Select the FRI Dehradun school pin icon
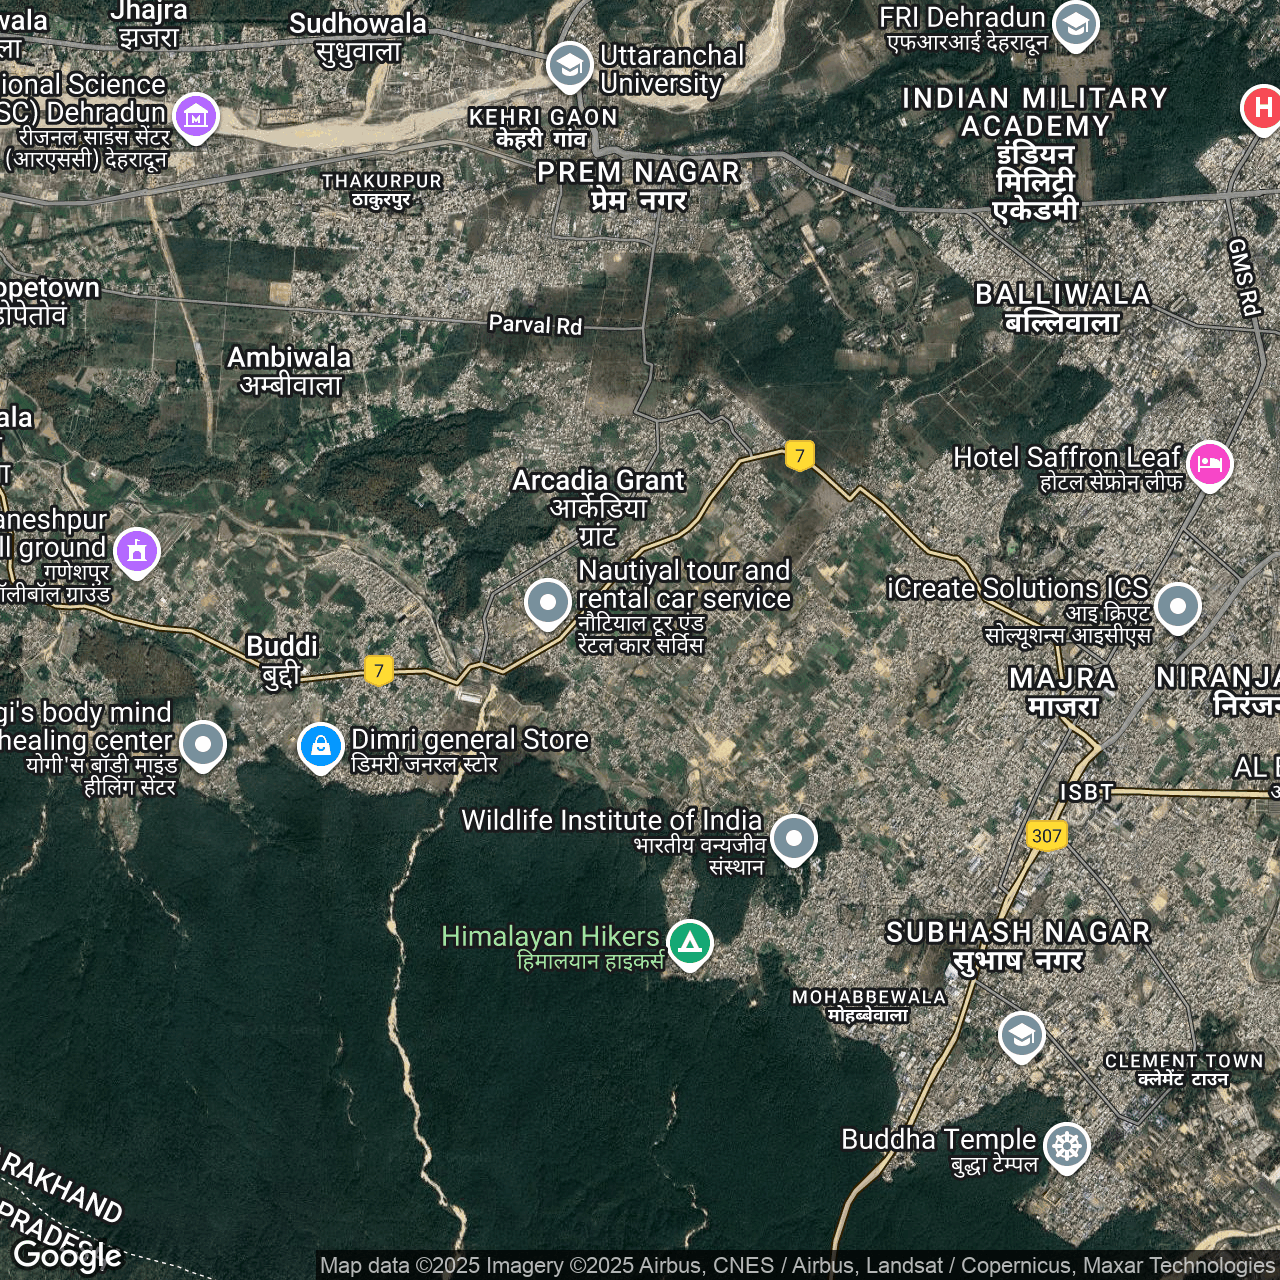The width and height of the screenshot is (1280, 1280). coord(1075,25)
